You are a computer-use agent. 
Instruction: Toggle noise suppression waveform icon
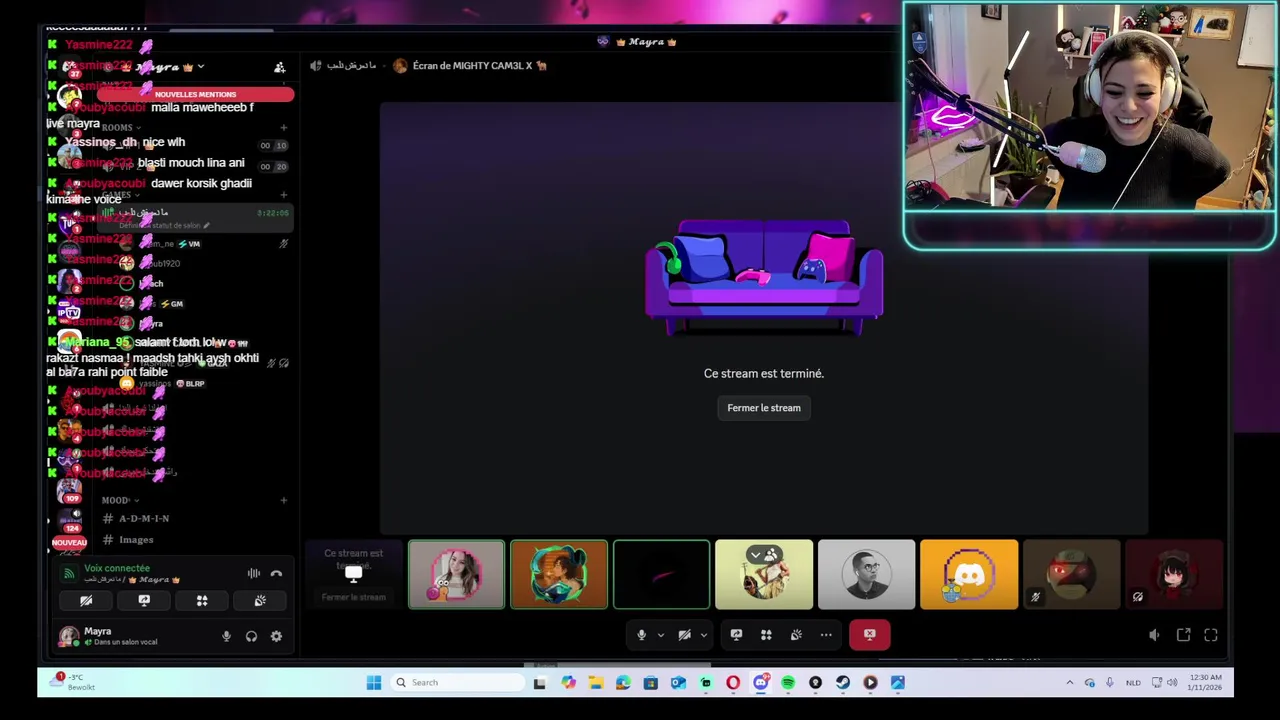(x=253, y=574)
